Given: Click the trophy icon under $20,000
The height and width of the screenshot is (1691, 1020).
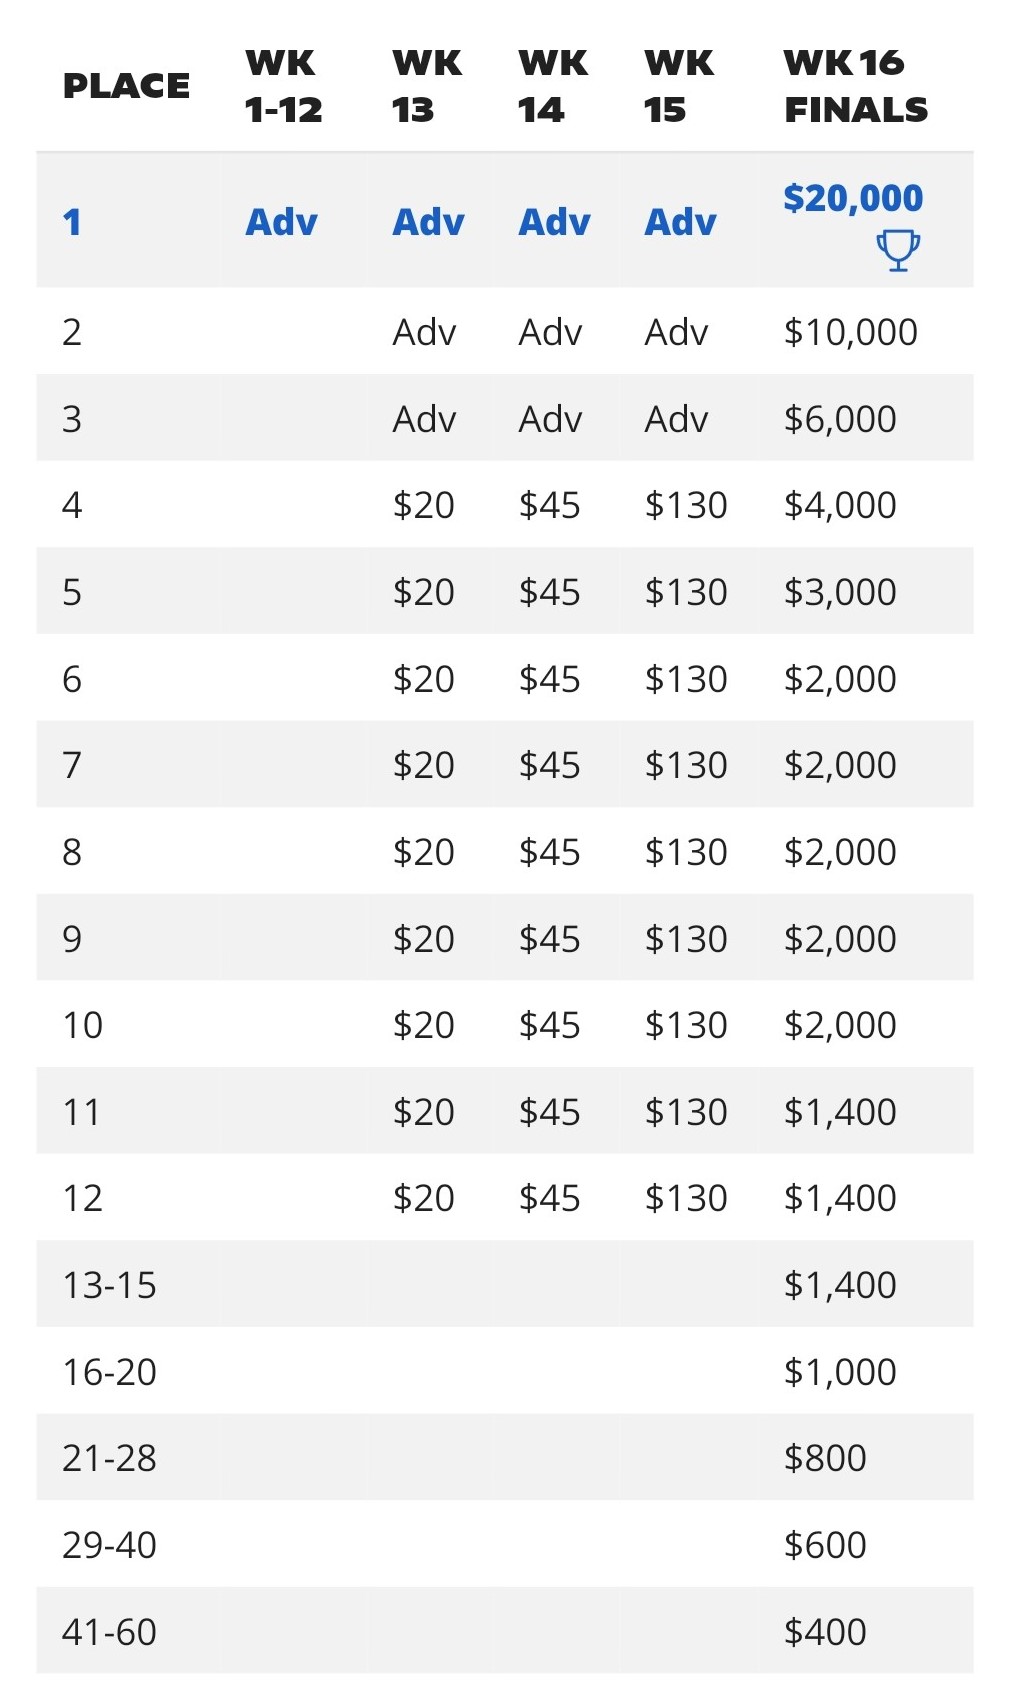Looking at the screenshot, I should (898, 250).
